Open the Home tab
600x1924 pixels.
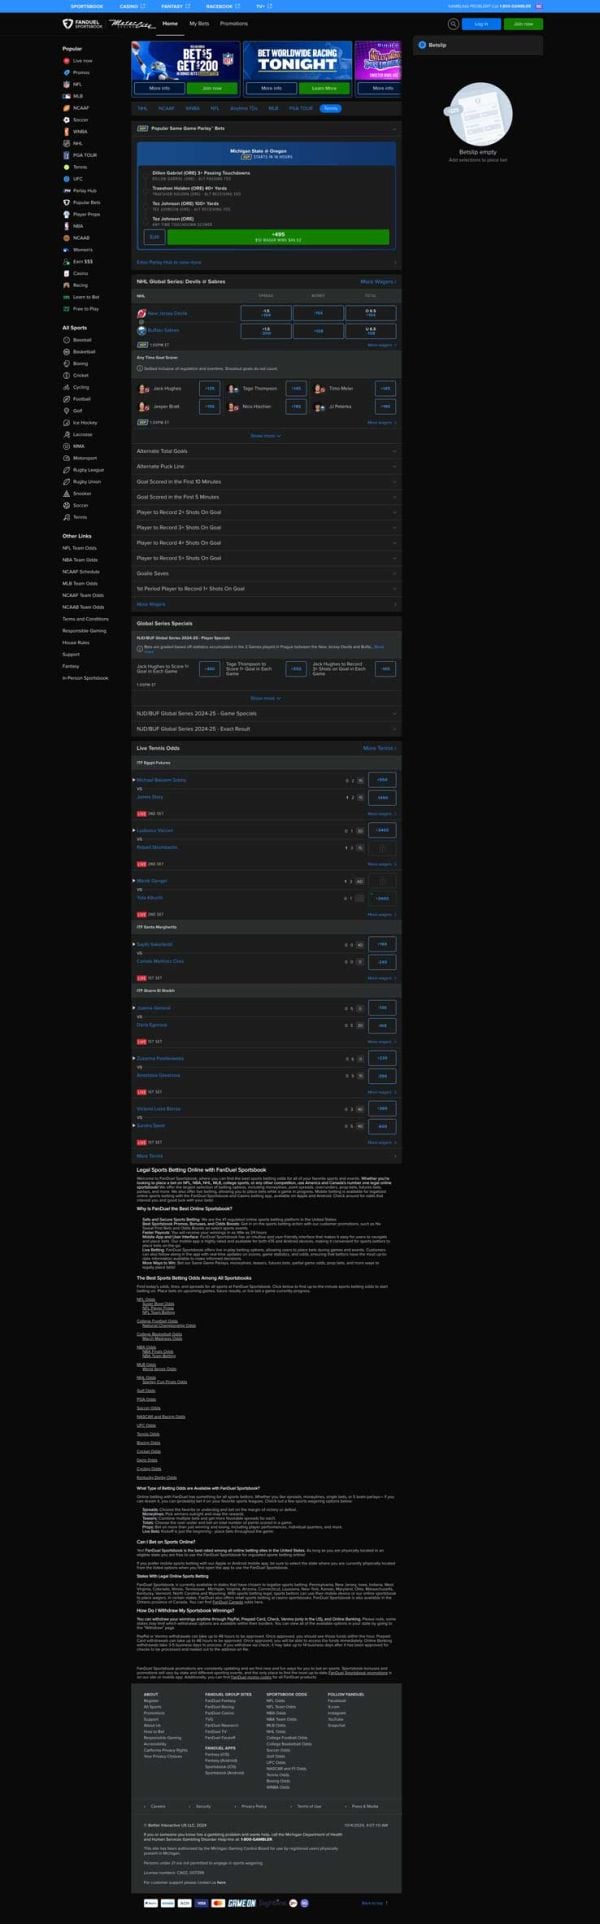click(170, 23)
